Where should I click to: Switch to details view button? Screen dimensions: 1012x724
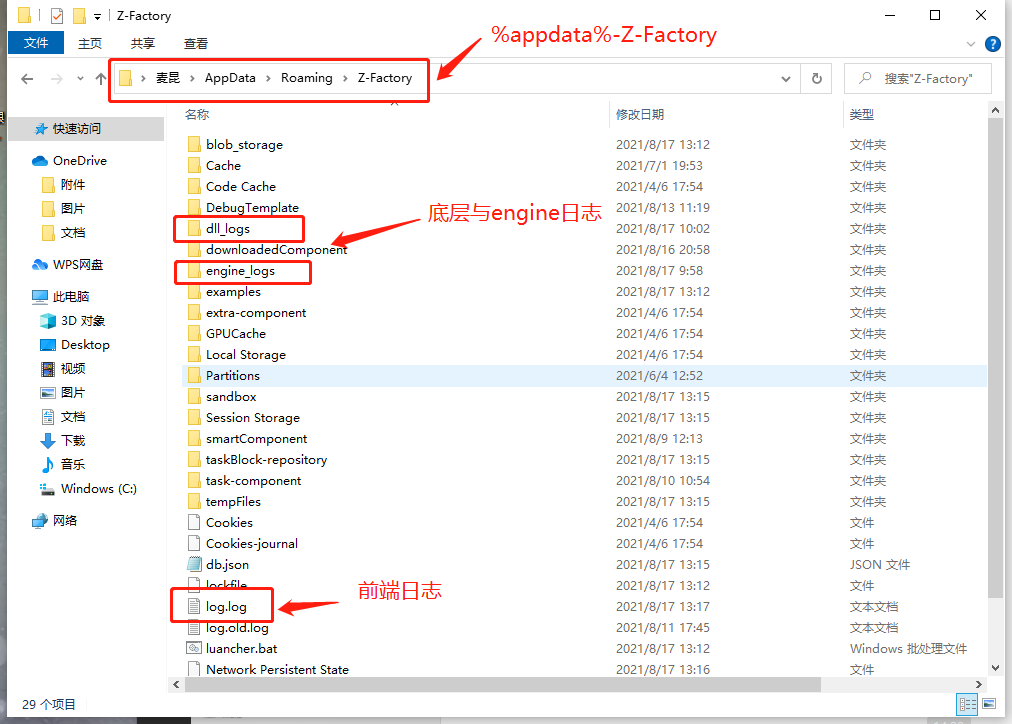coord(966,704)
